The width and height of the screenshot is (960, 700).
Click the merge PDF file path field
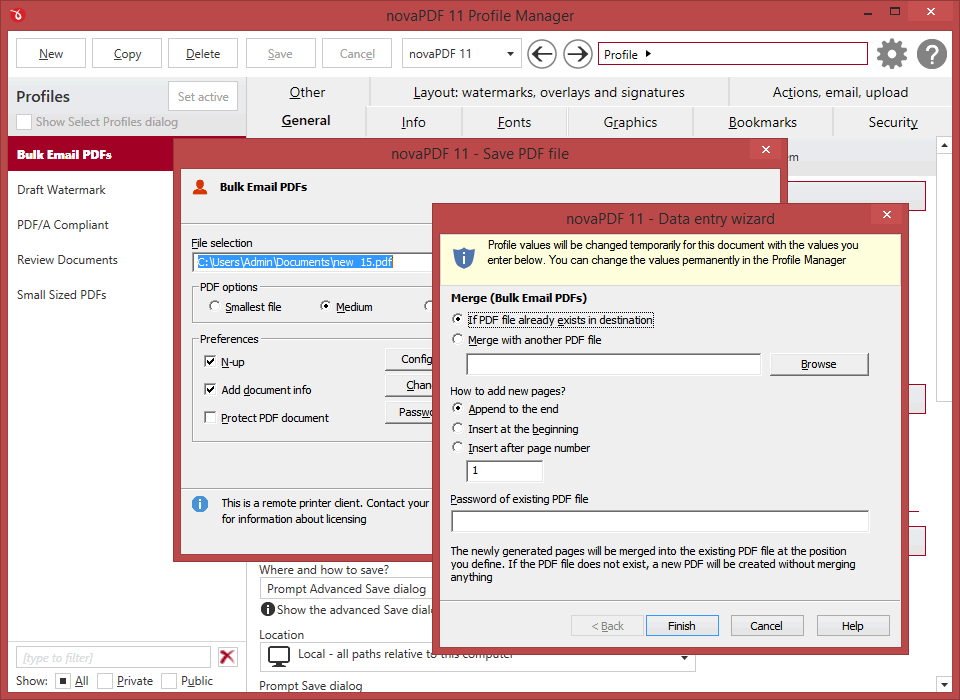click(x=613, y=364)
